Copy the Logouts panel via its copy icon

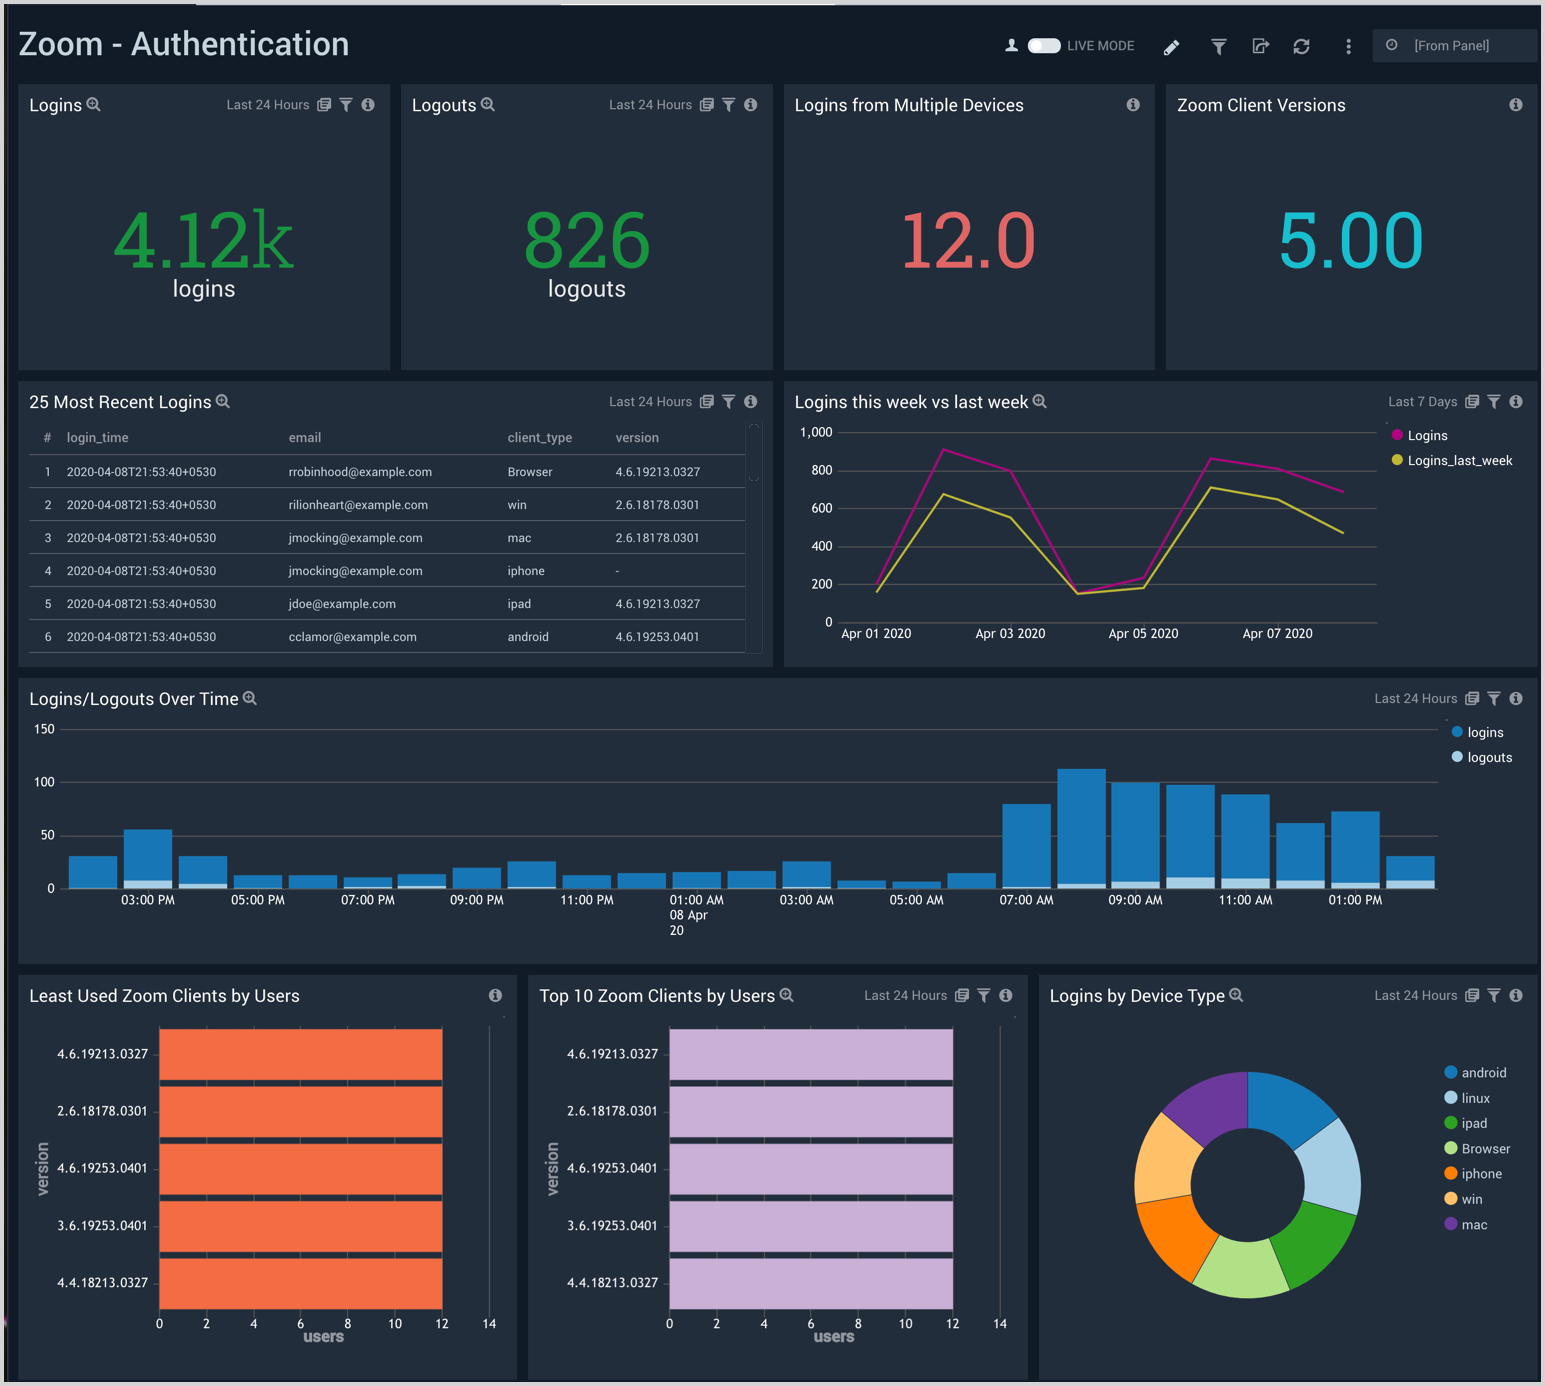(x=707, y=104)
